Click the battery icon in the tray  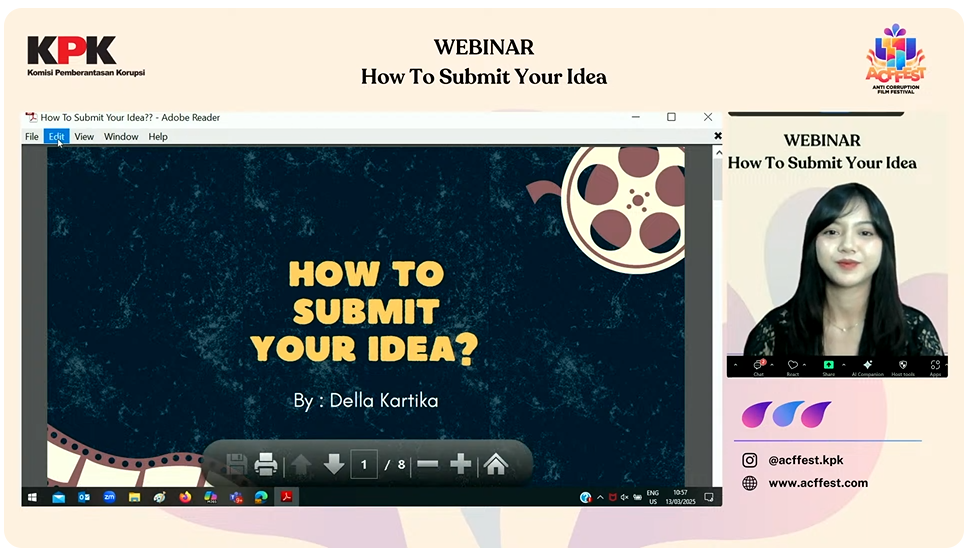tap(637, 497)
